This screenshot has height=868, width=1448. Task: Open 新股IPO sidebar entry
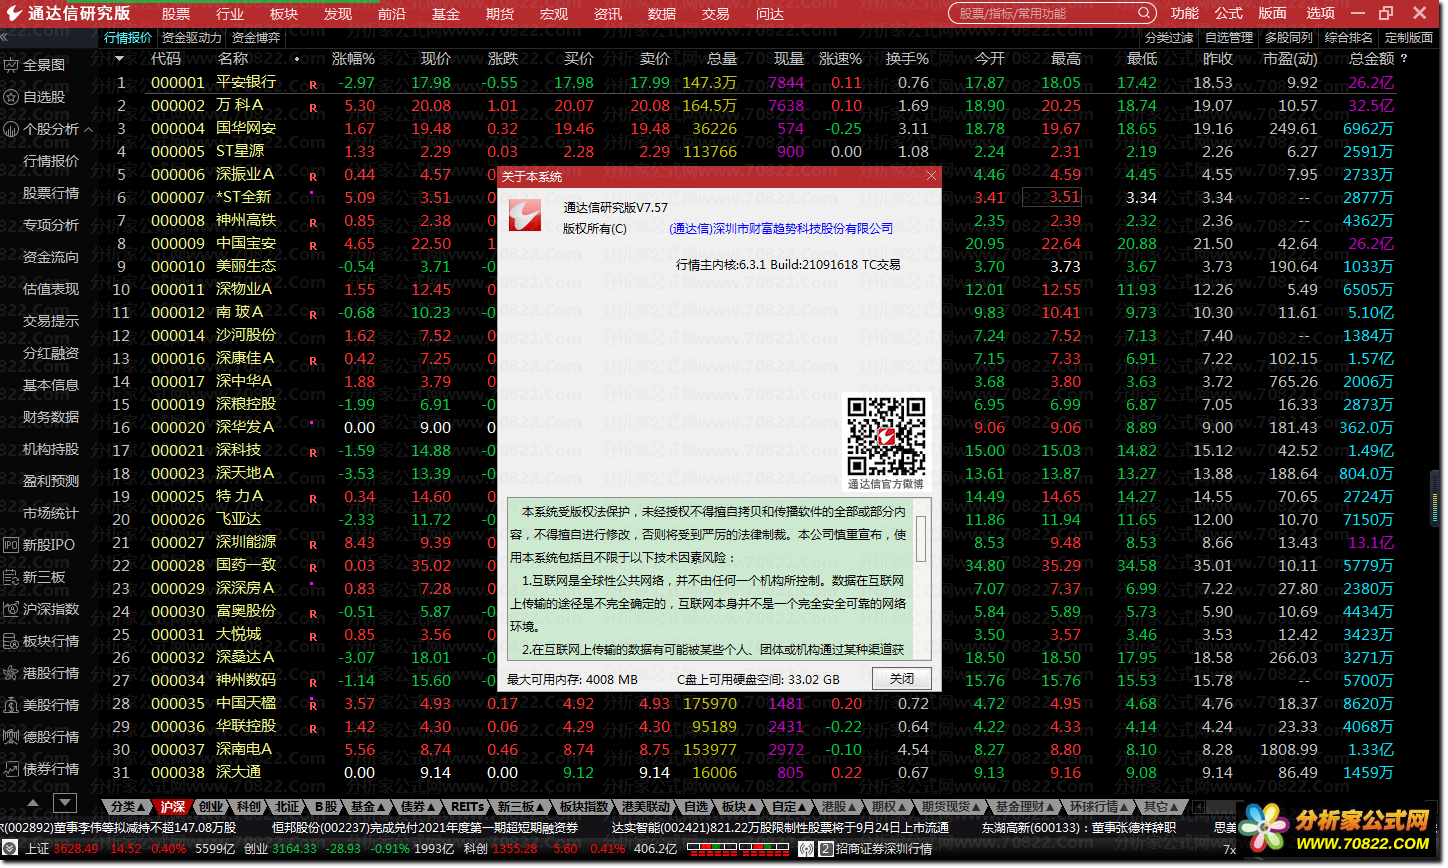(38, 545)
